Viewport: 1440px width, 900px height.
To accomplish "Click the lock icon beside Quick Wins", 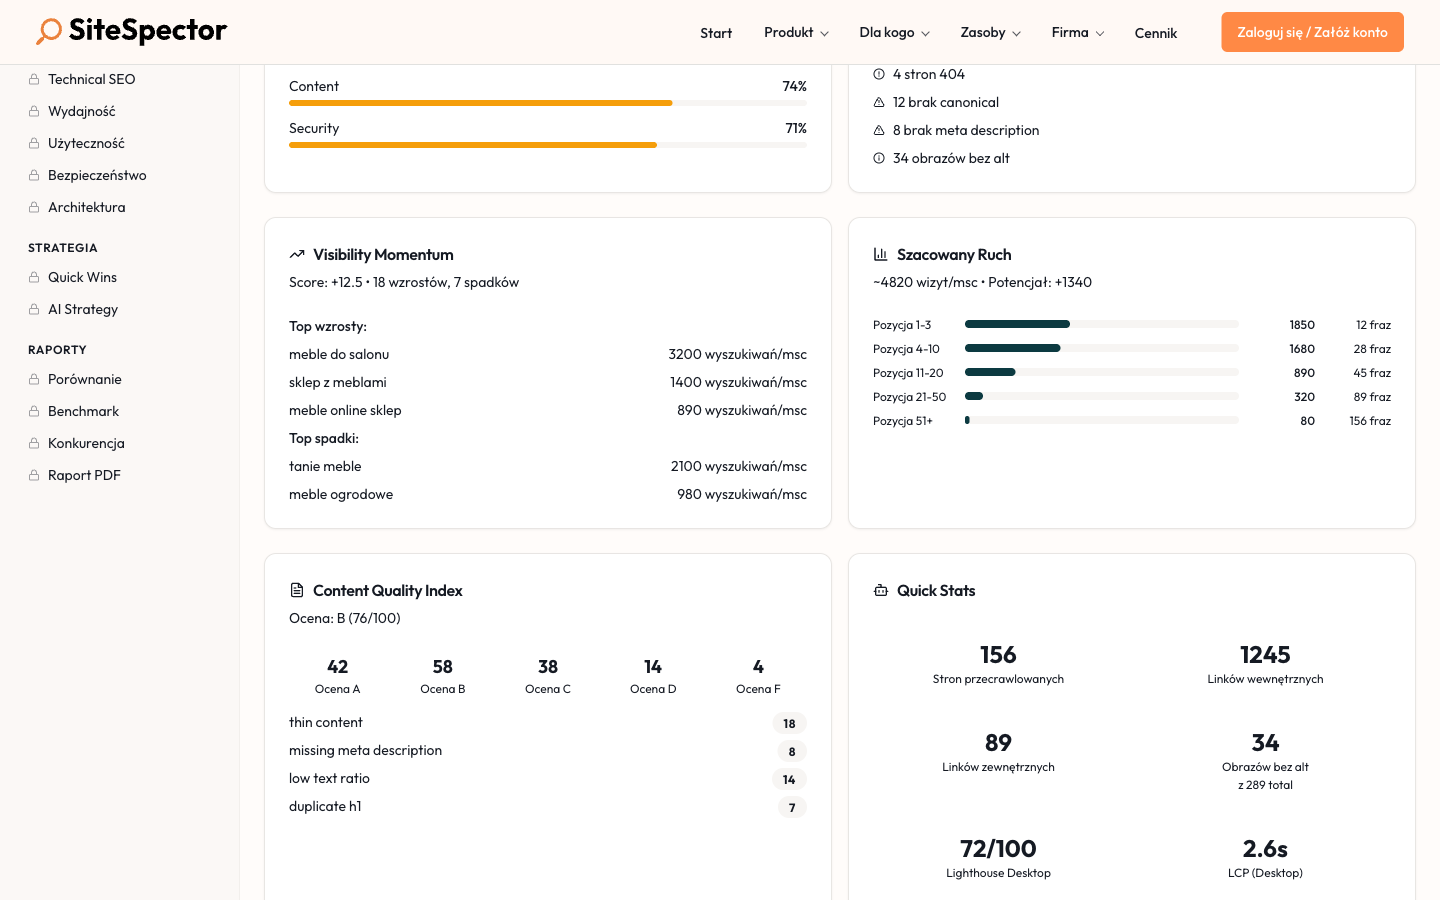I will point(35,277).
